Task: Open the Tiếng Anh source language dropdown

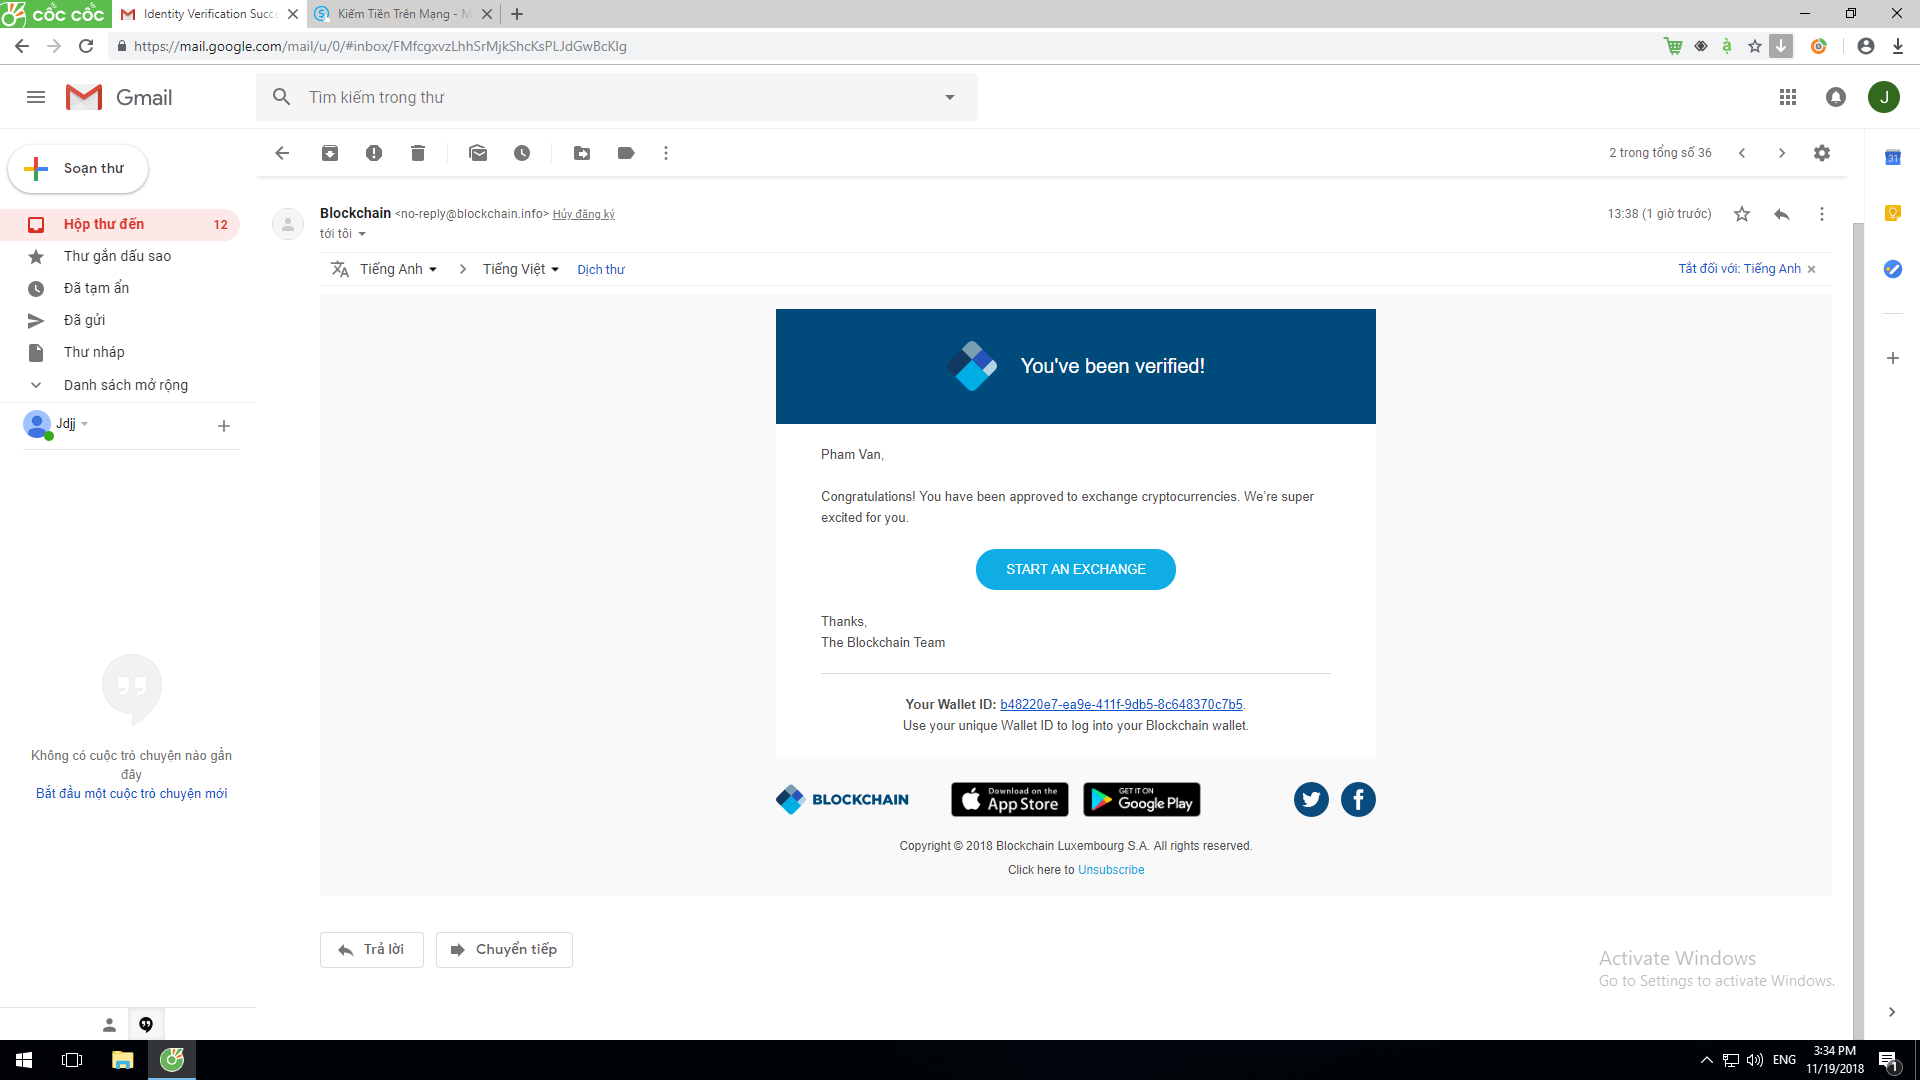Action: click(x=398, y=269)
